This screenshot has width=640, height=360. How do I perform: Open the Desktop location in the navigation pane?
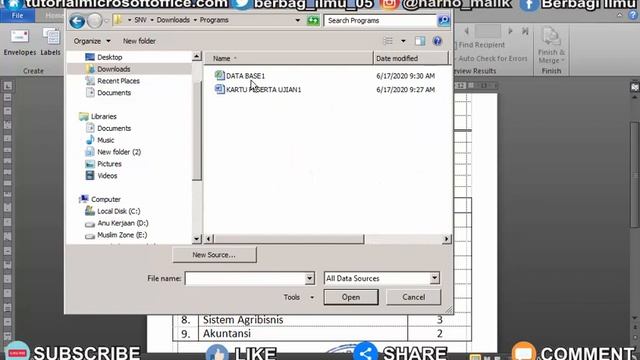[x=104, y=57]
